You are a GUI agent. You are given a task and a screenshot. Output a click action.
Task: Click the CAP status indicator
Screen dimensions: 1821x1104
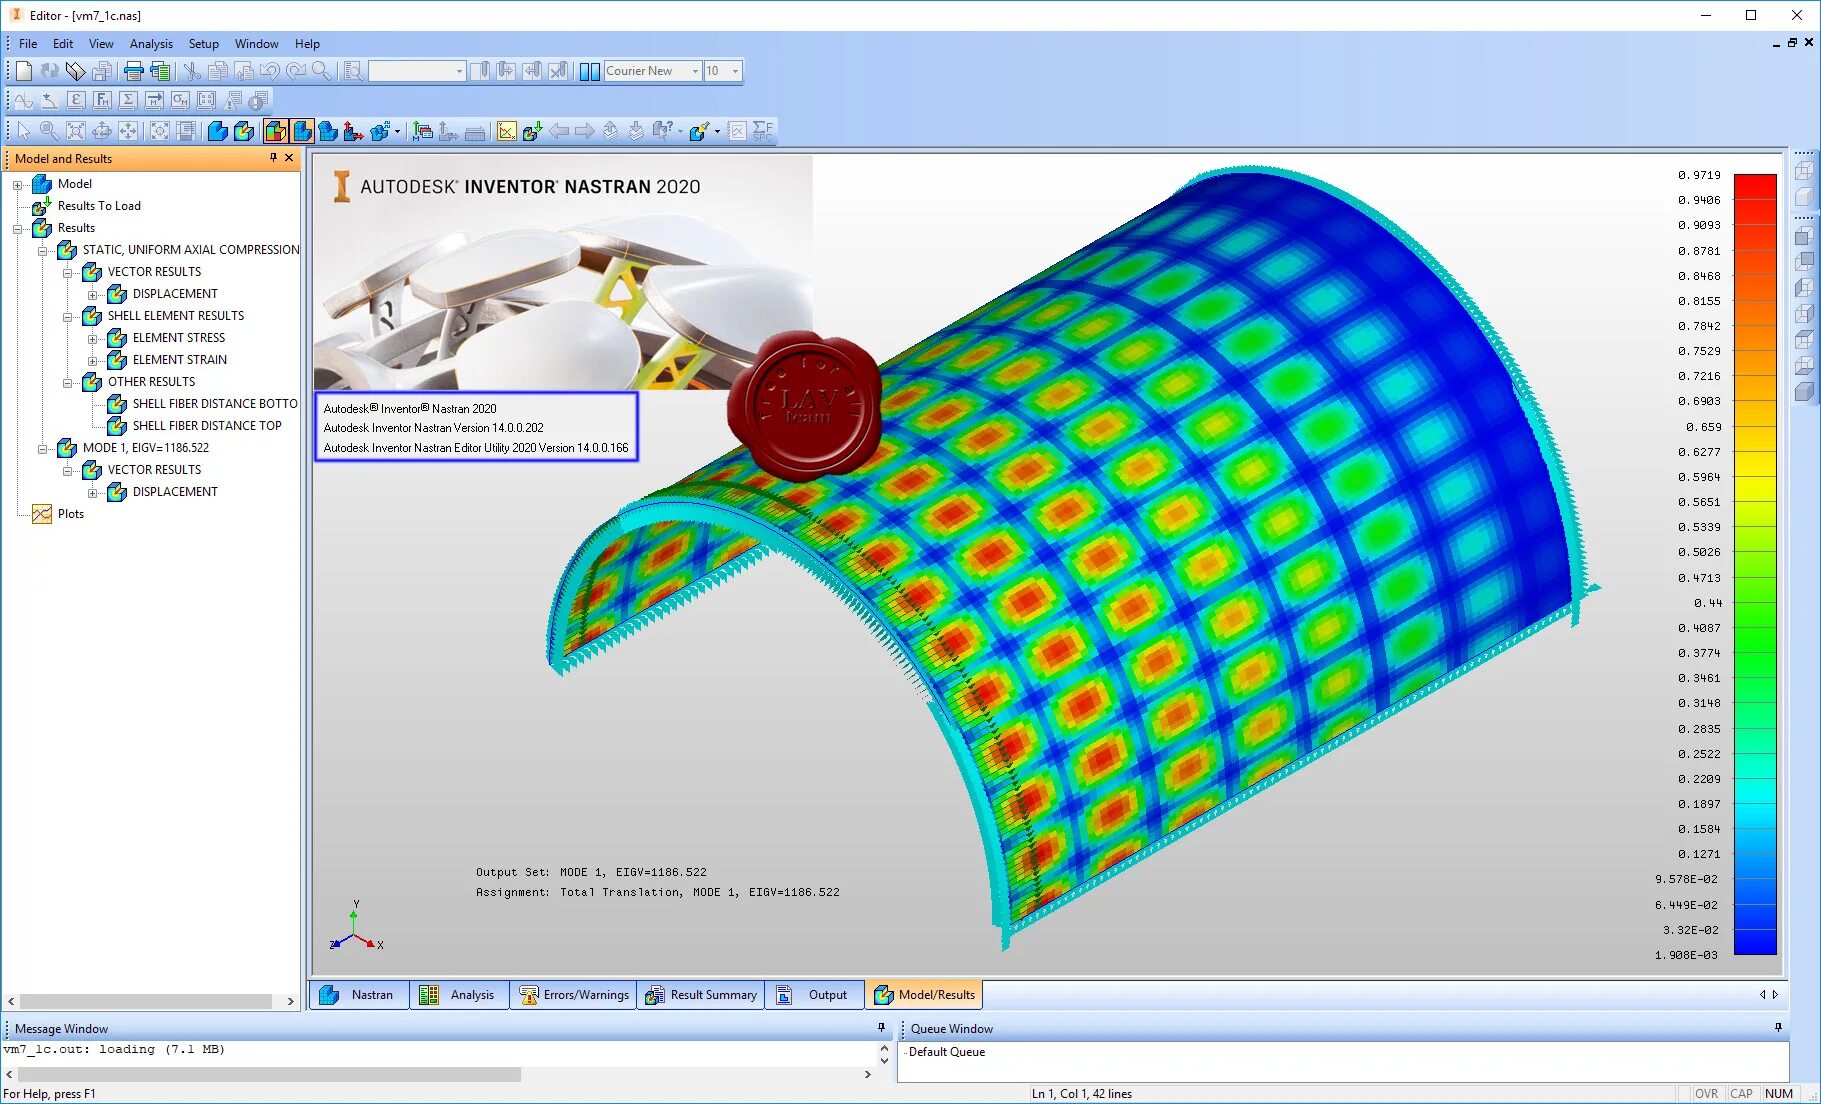pyautogui.click(x=1741, y=1094)
